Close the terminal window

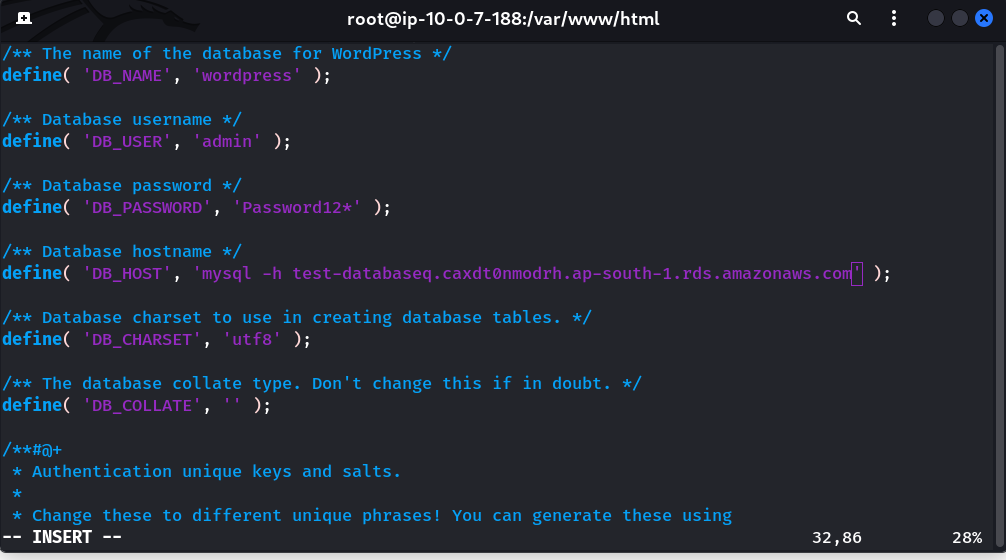coord(983,18)
